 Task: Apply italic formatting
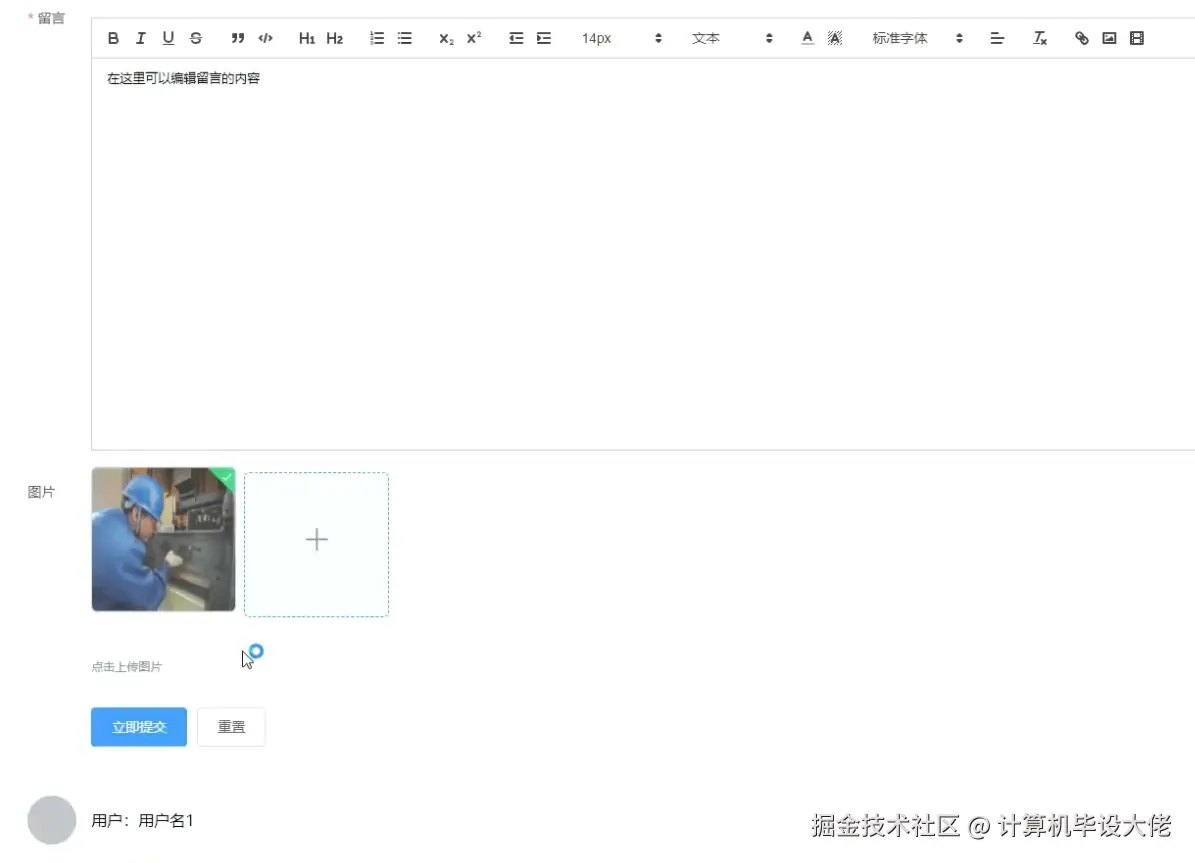coord(140,38)
